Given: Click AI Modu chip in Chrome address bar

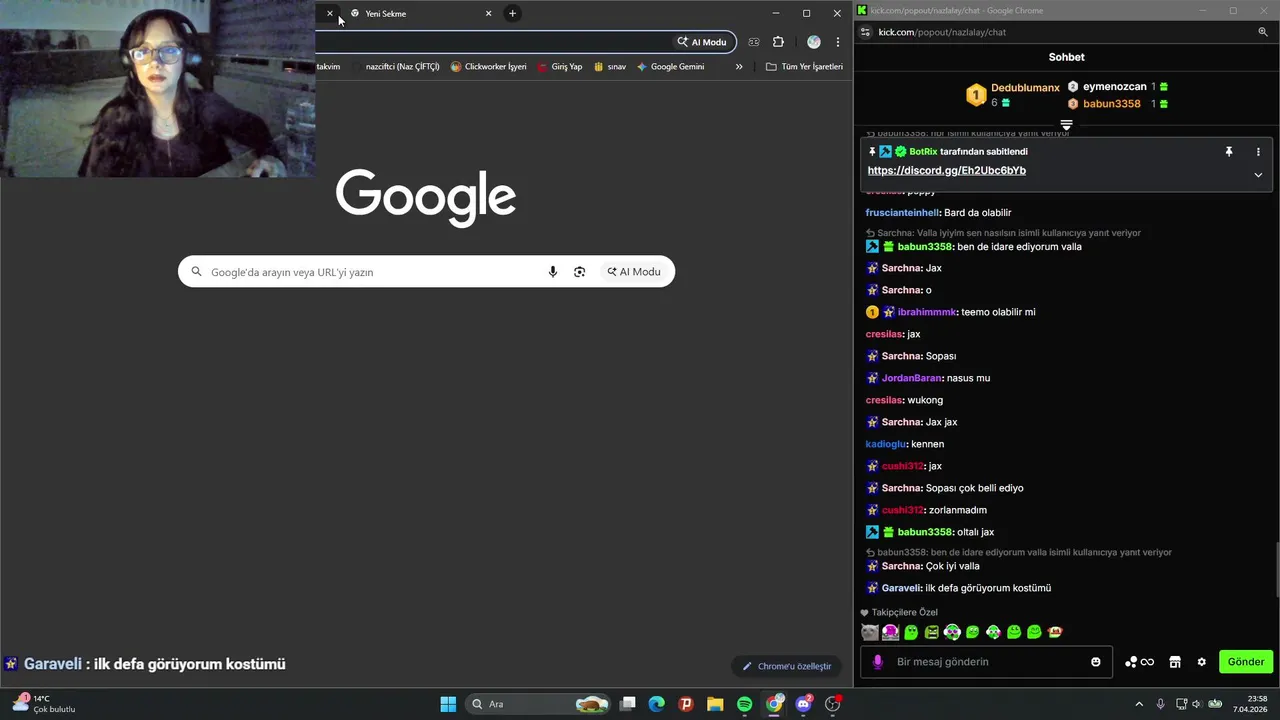Looking at the screenshot, I should tap(702, 42).
